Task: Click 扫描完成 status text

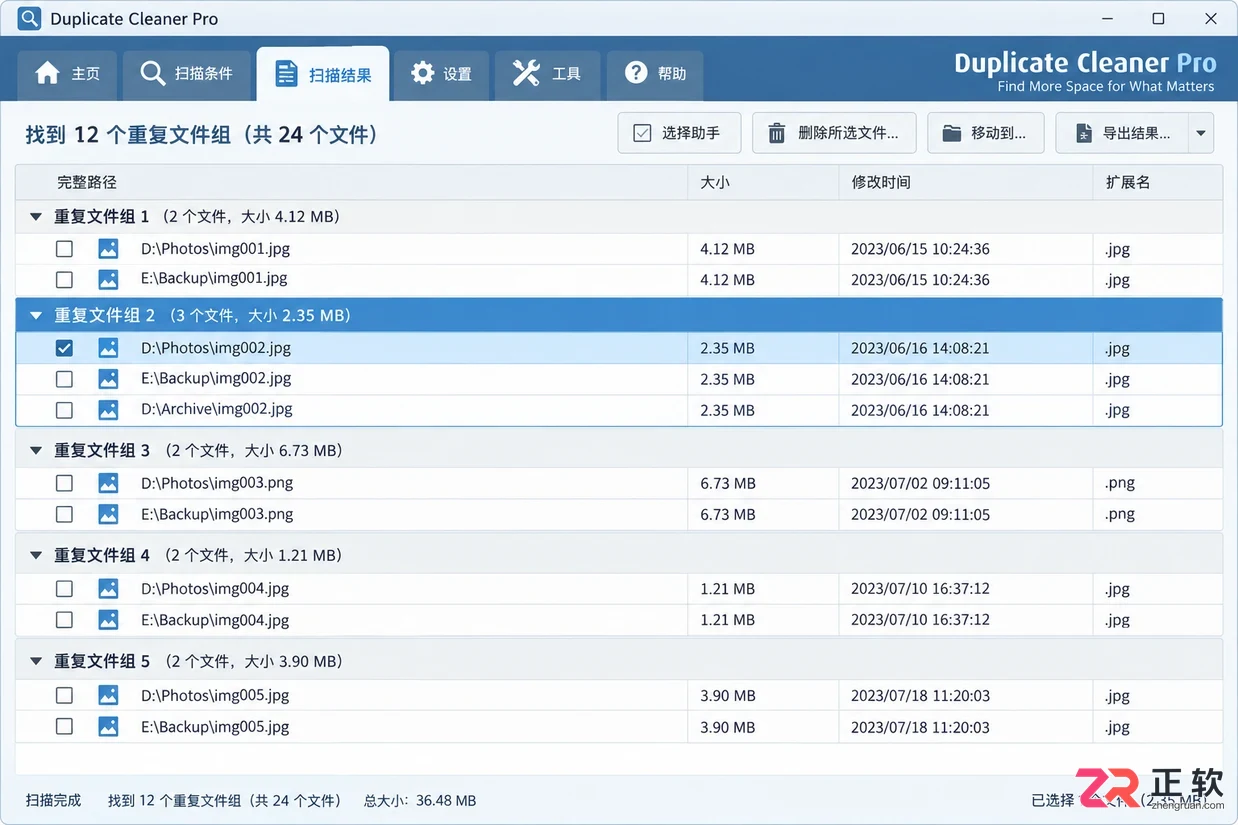Action: [x=54, y=800]
